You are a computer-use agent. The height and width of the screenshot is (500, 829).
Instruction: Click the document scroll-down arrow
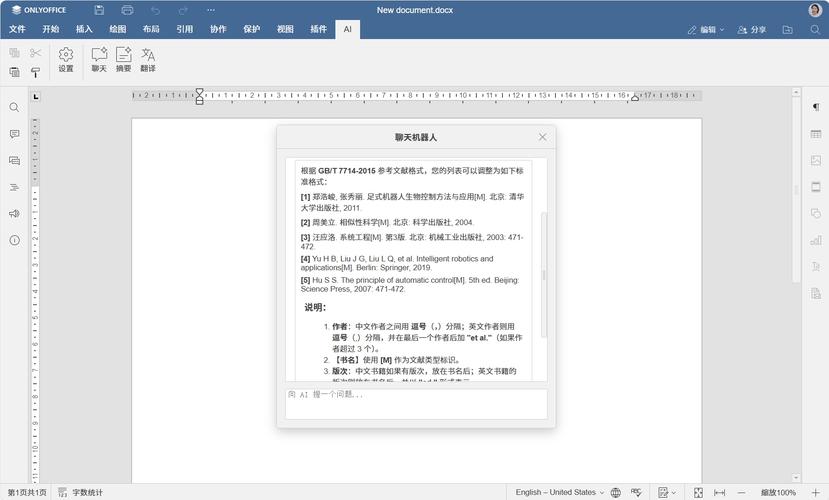[x=796, y=478]
